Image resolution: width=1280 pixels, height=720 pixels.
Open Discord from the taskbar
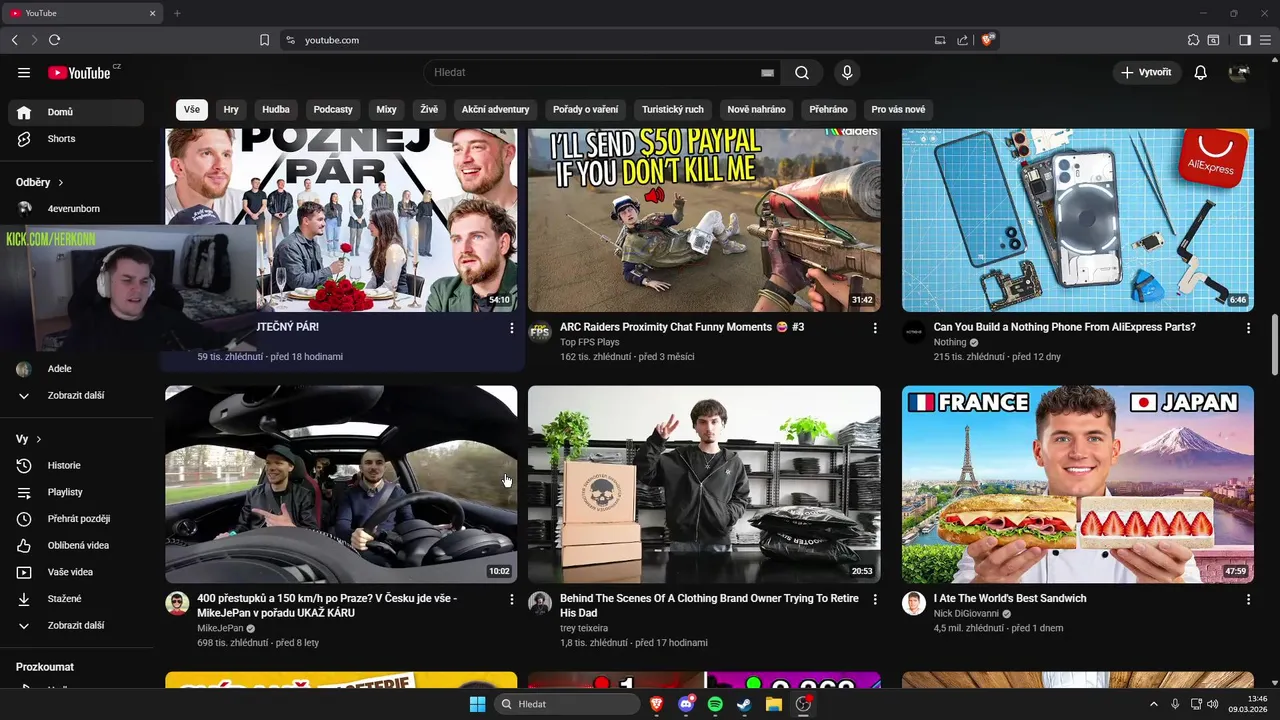click(x=686, y=704)
